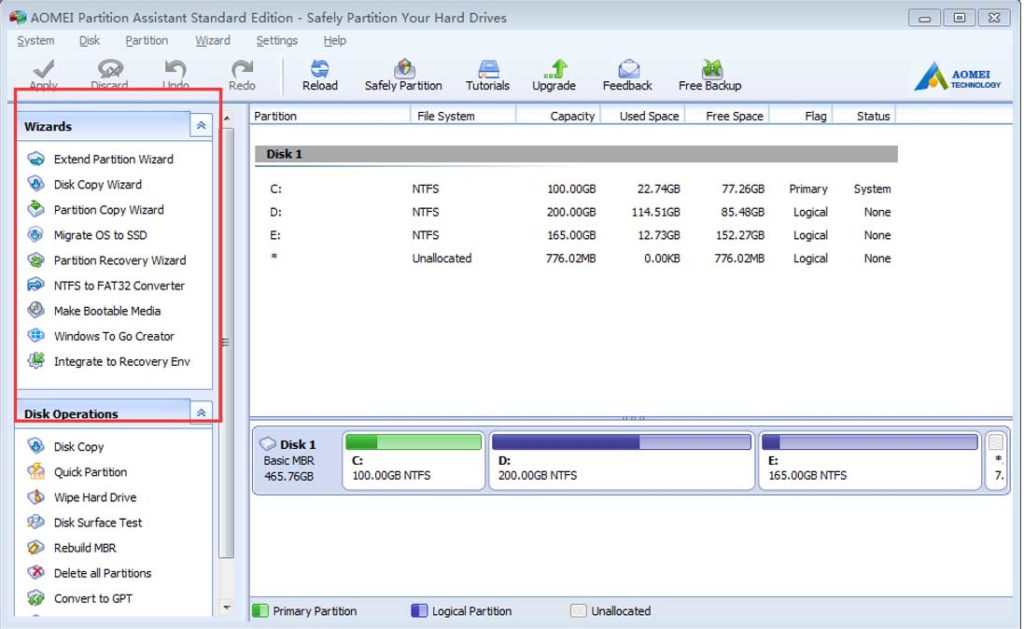Click Integrate to Recovery Env icon
Screen dimensions: 1024x629
click(36, 361)
